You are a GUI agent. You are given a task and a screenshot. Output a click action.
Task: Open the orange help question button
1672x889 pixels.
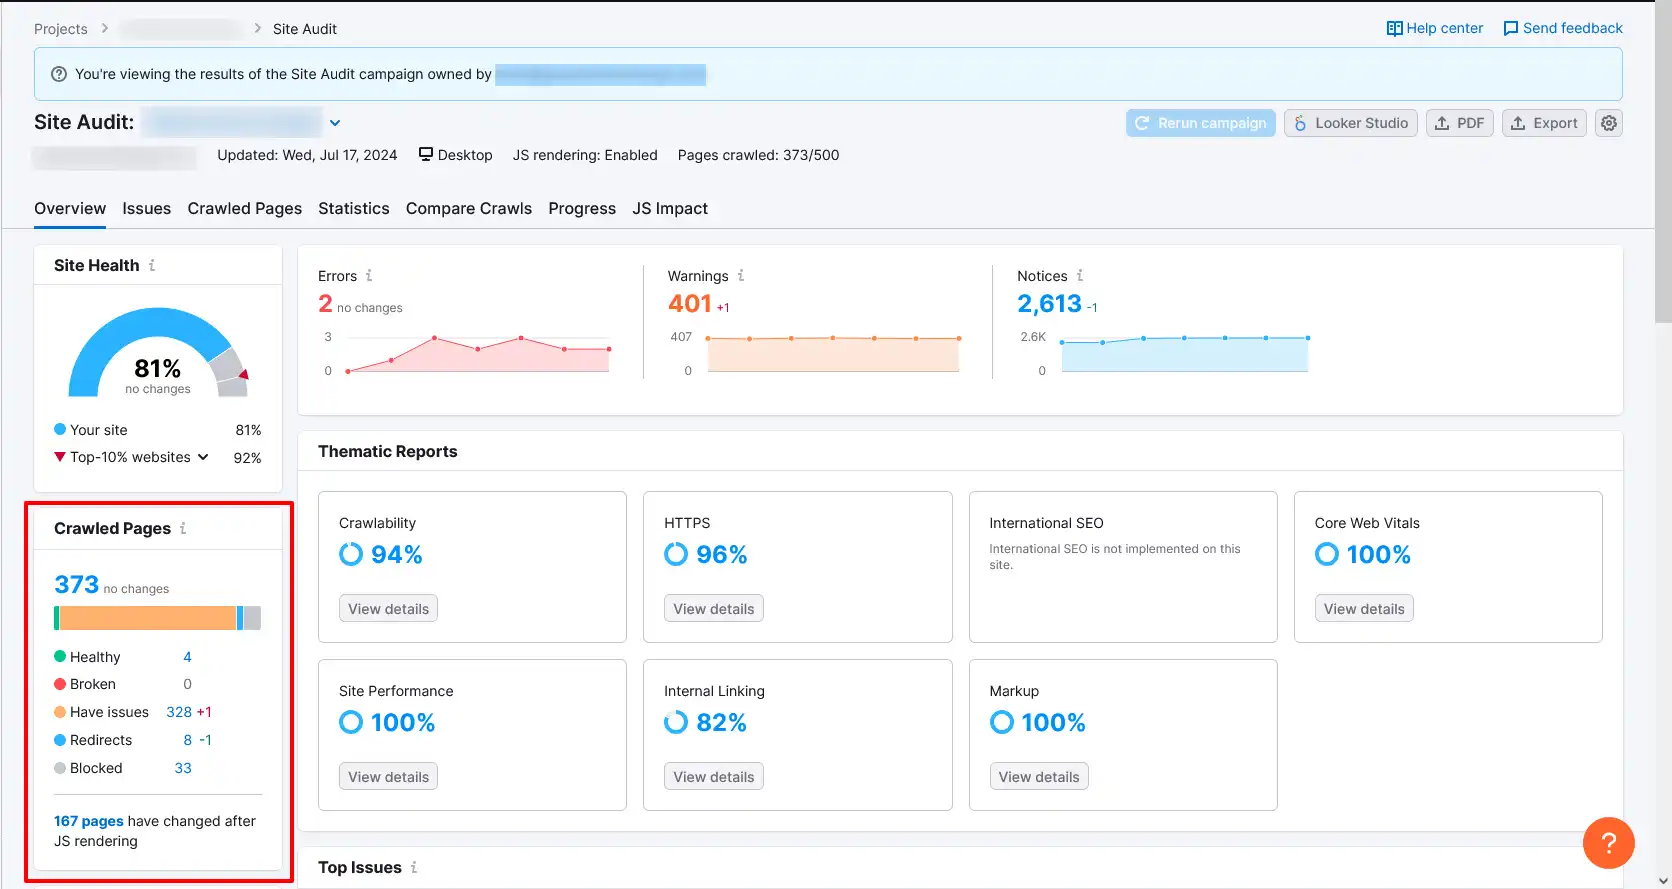coord(1609,843)
